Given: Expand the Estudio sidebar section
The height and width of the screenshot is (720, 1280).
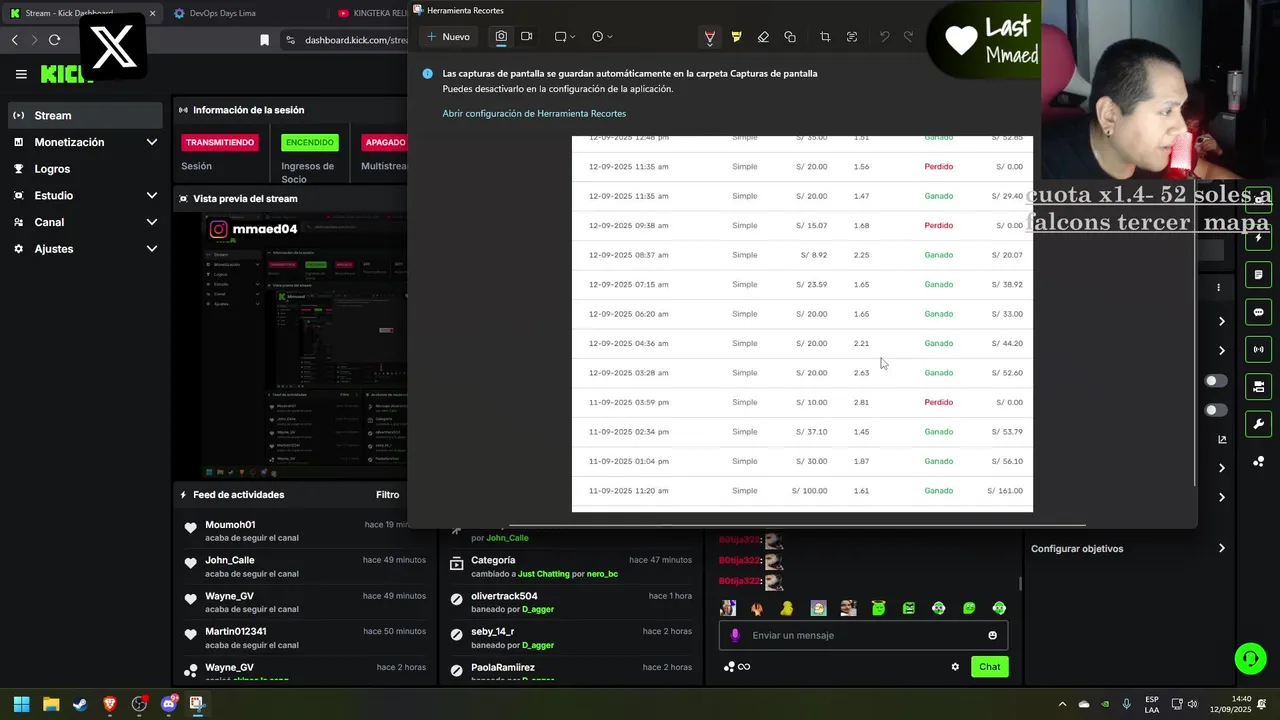Looking at the screenshot, I should pos(84,196).
